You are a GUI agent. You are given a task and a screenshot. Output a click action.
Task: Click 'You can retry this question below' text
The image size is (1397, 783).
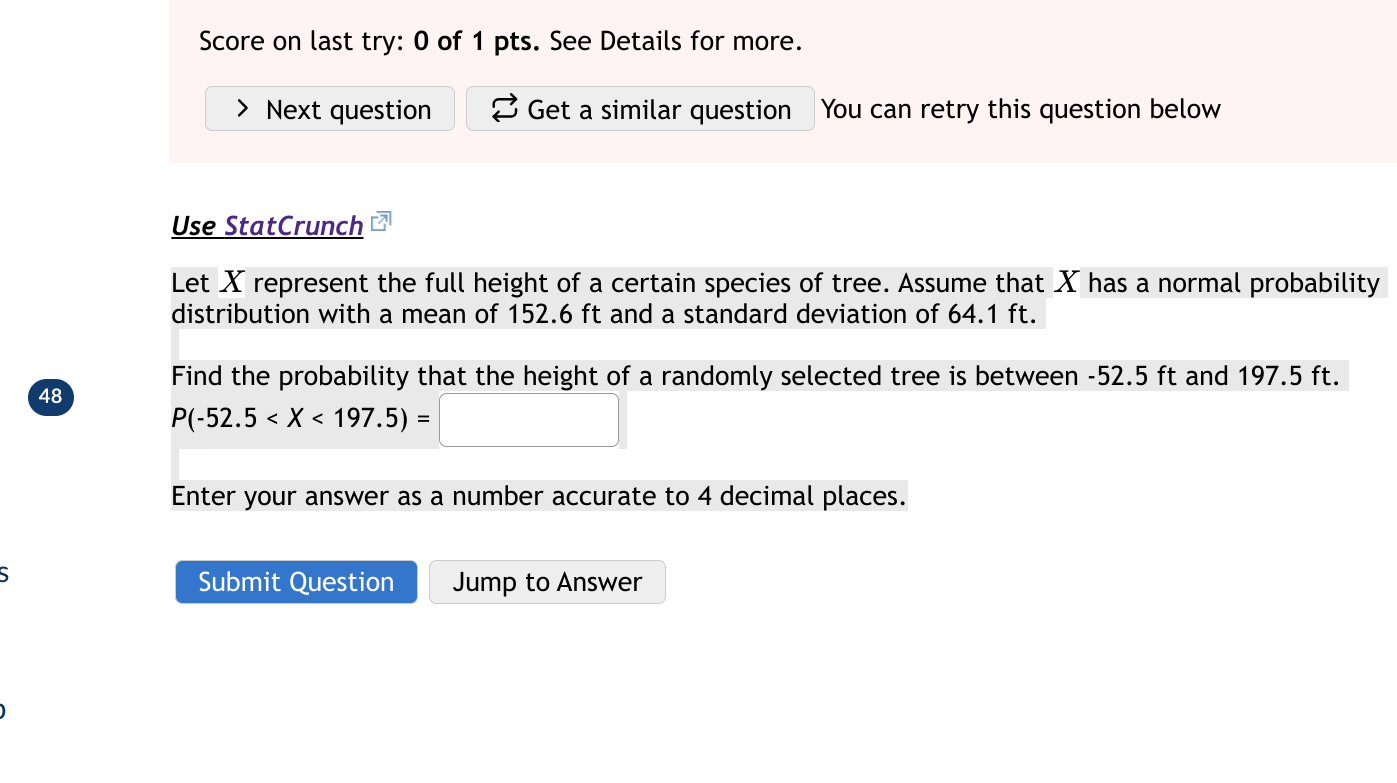[x=1021, y=108]
